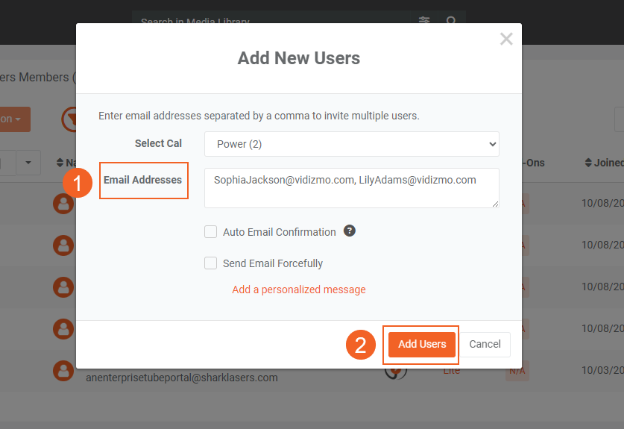
Task: Check the Send Email Forcefully option
Action: coord(211,263)
